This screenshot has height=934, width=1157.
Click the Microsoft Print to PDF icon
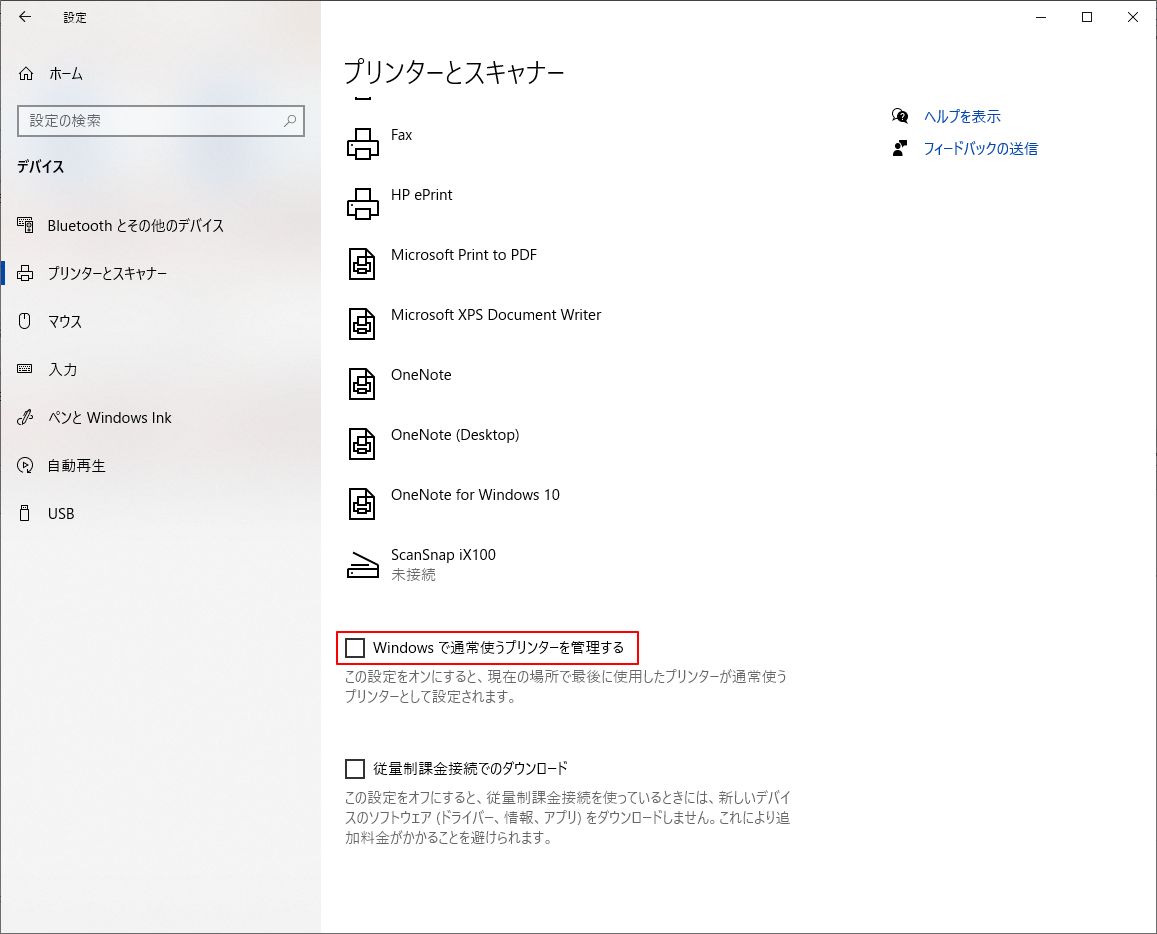362,263
